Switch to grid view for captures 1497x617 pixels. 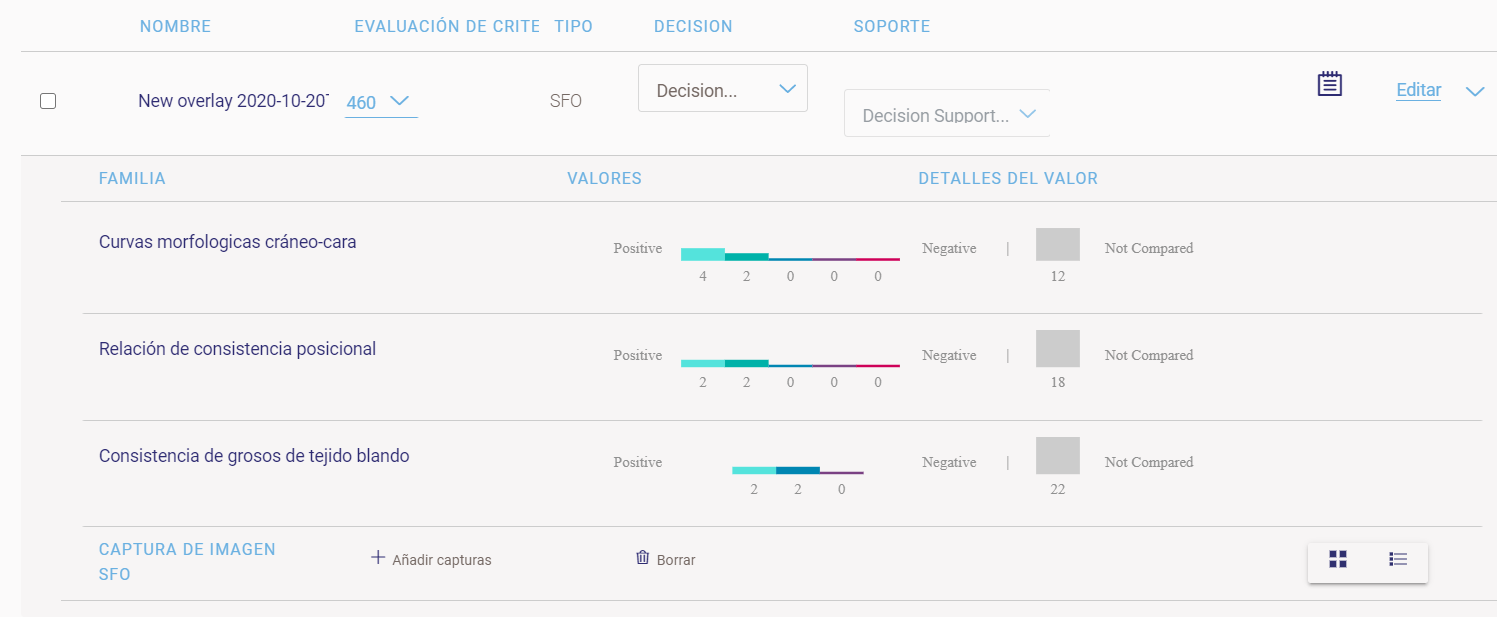coord(1338,559)
